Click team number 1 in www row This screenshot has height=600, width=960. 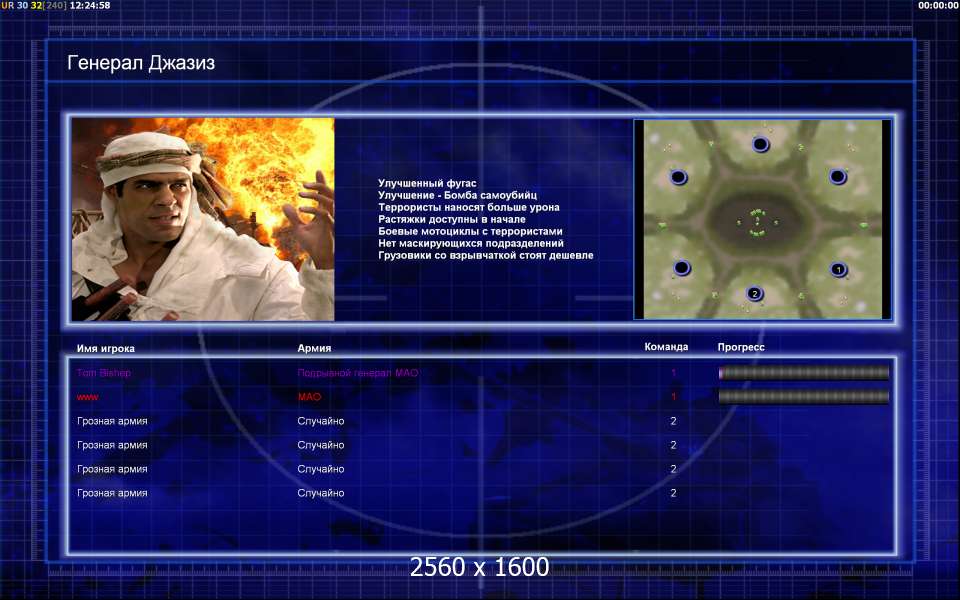click(x=673, y=397)
